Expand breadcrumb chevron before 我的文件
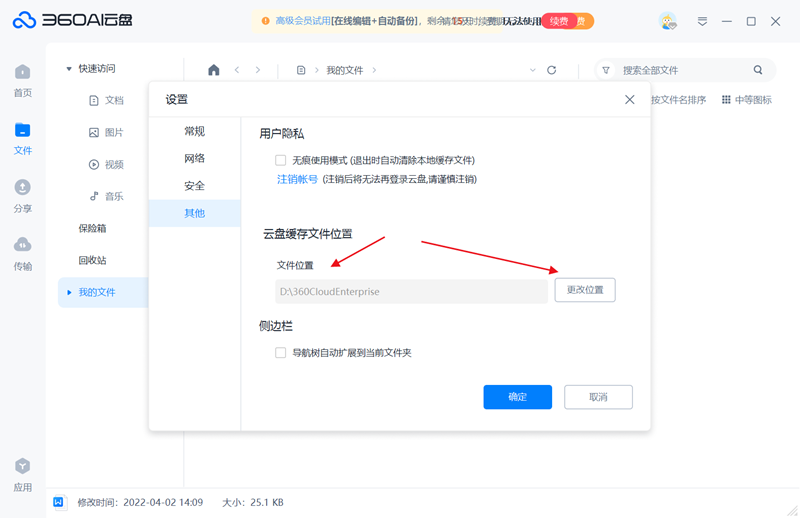 click(x=316, y=70)
